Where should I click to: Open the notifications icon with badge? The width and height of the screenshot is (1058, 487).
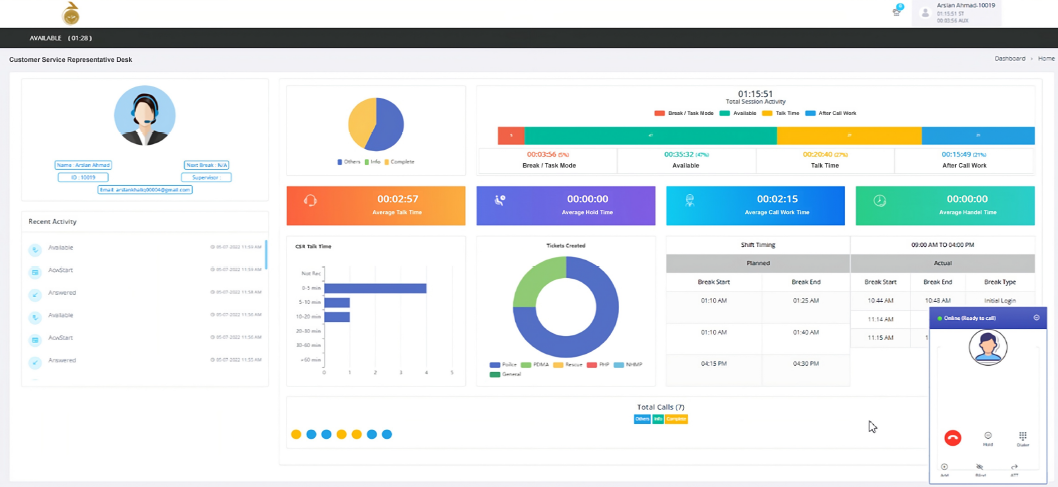tap(897, 11)
